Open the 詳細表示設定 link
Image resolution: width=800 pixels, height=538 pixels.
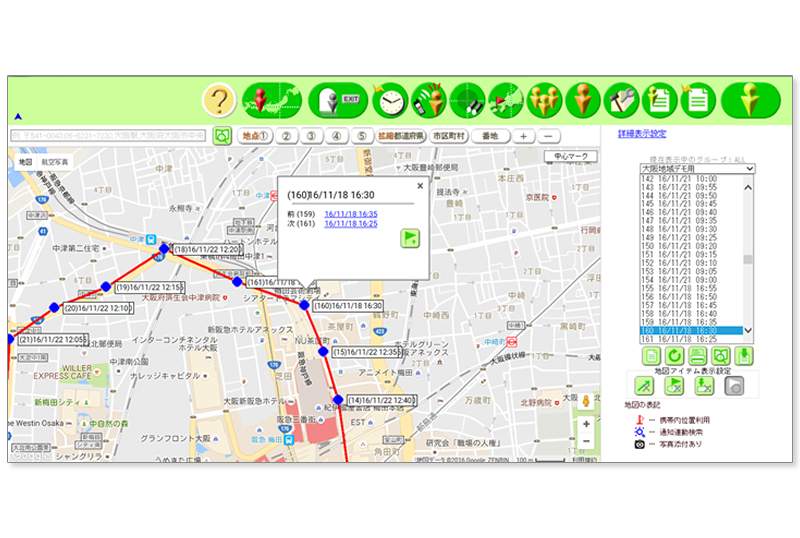pos(642,134)
